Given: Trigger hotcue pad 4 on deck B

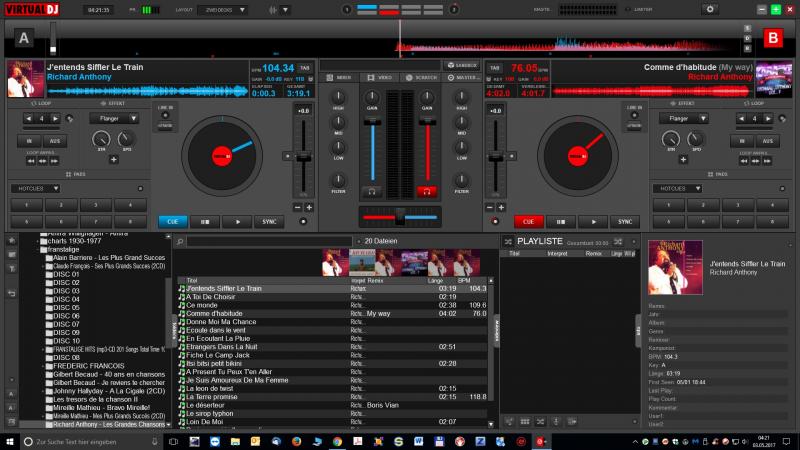Looking at the screenshot, I should [772, 205].
